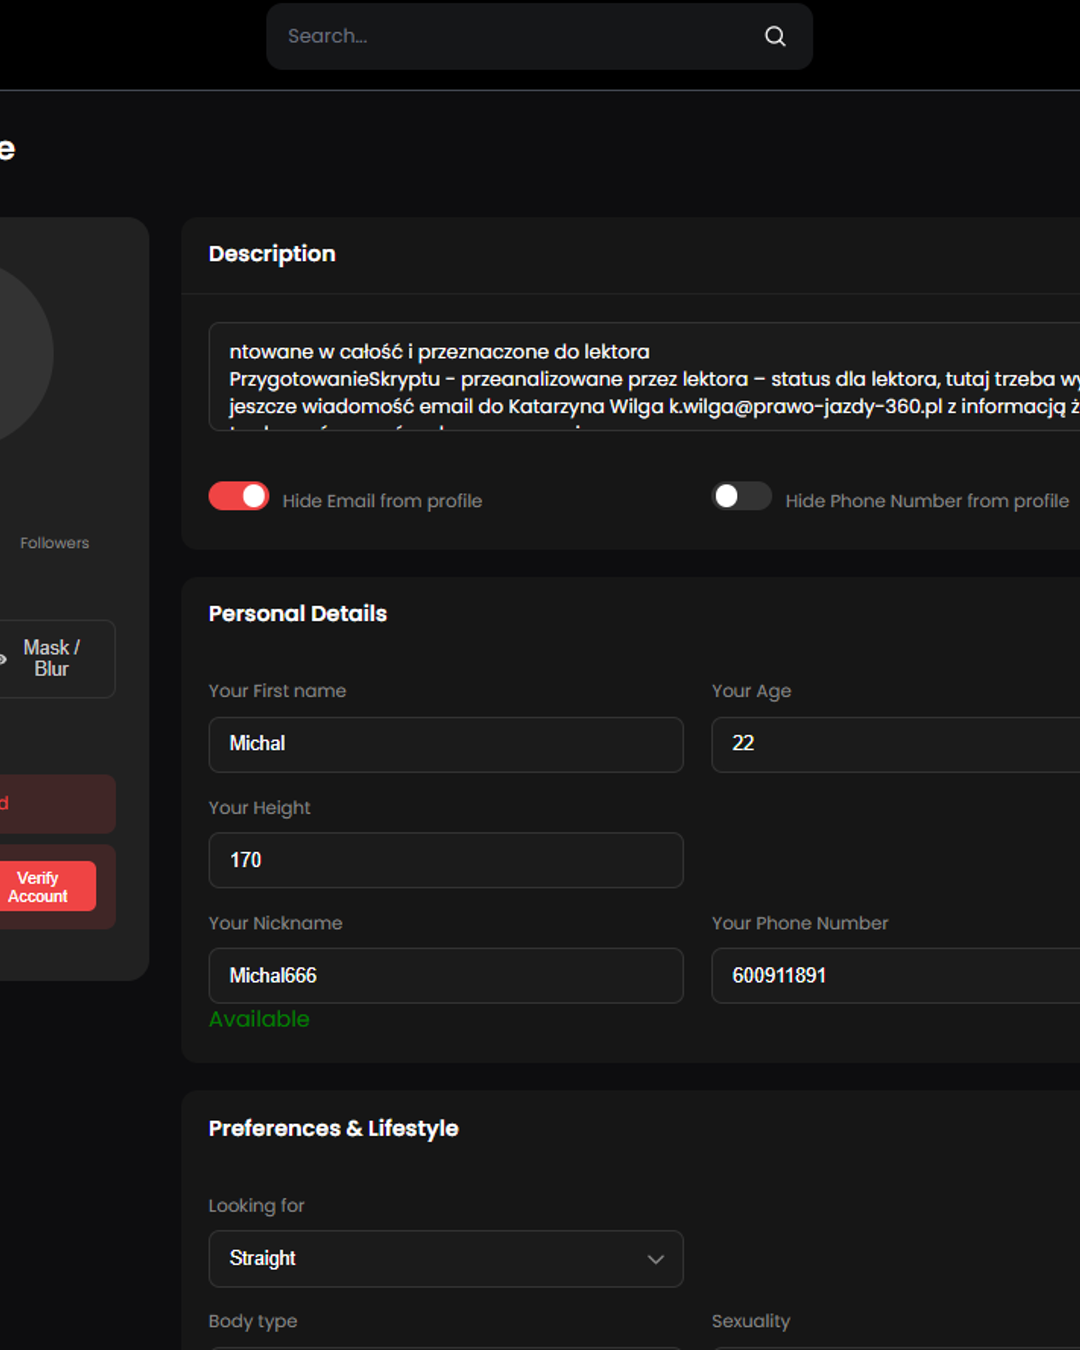
Task: Click the Body type label
Action: coord(253,1322)
